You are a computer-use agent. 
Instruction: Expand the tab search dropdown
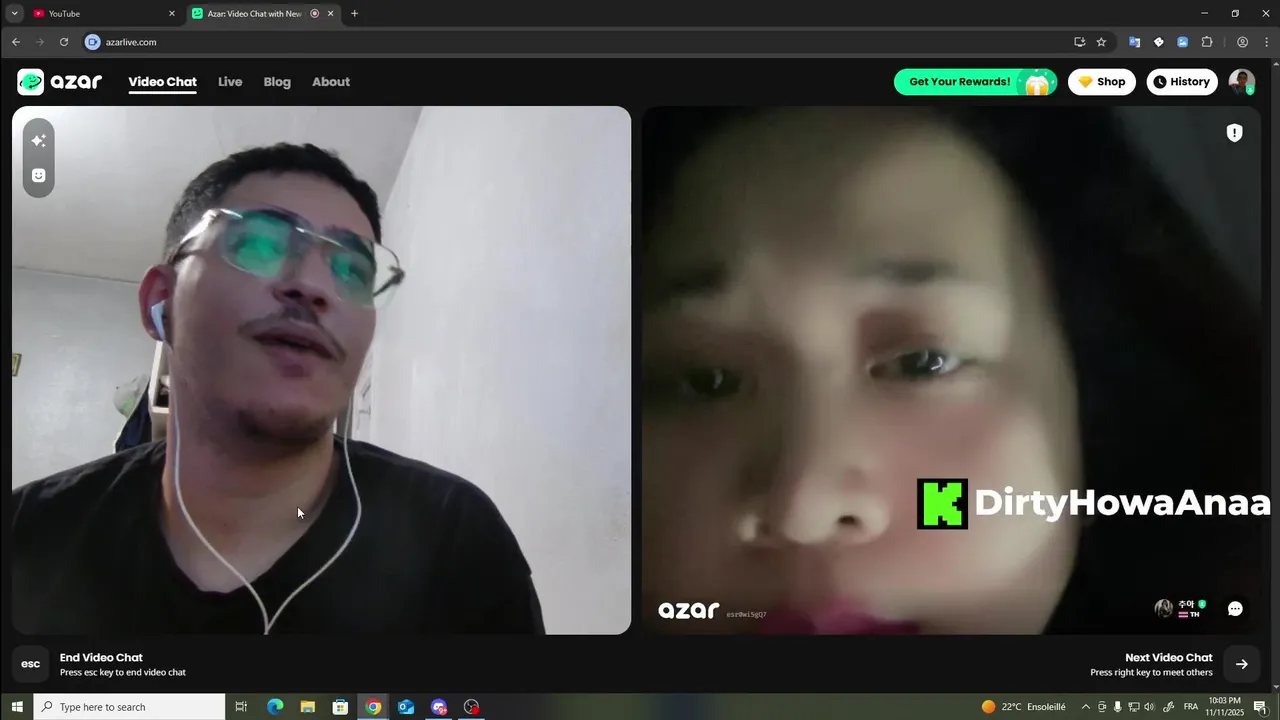point(14,14)
